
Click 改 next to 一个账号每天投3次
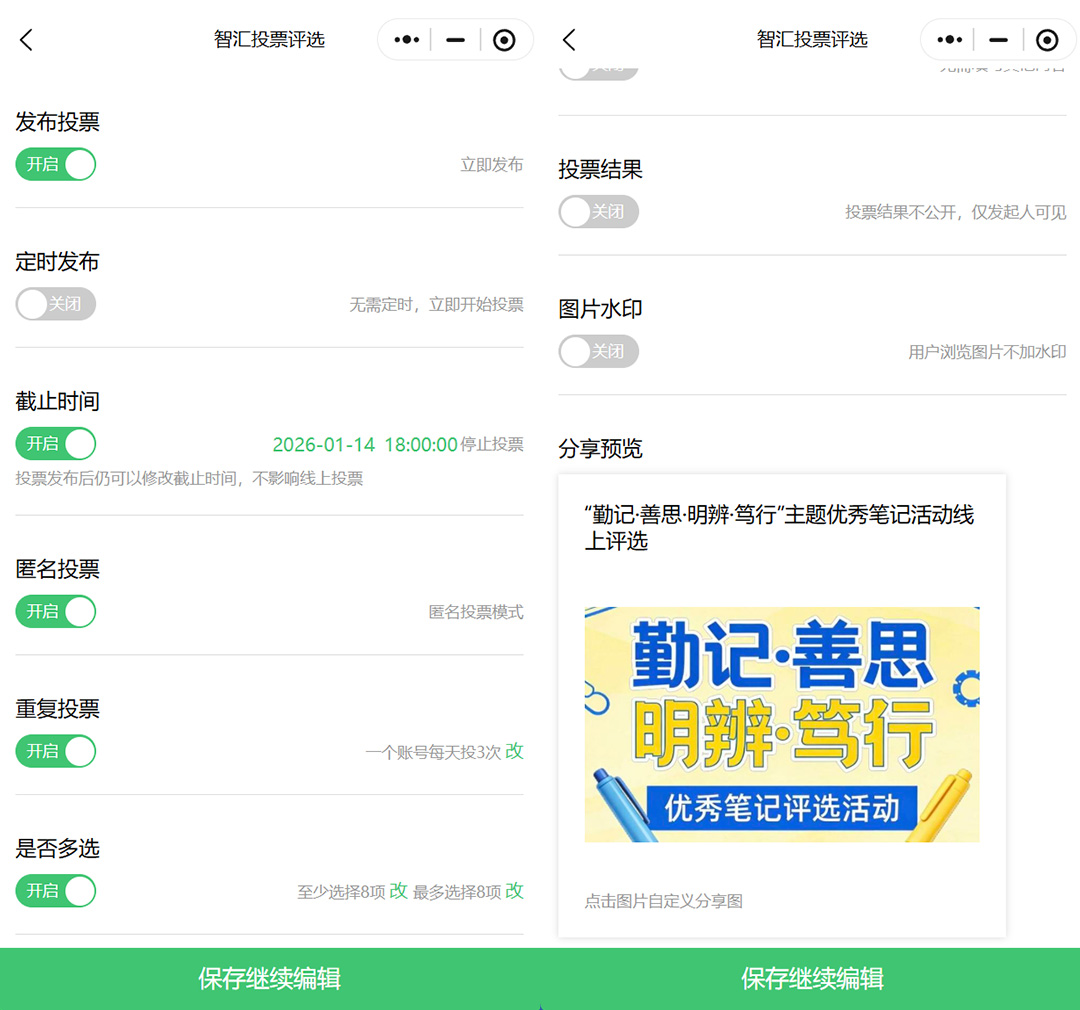coord(514,751)
